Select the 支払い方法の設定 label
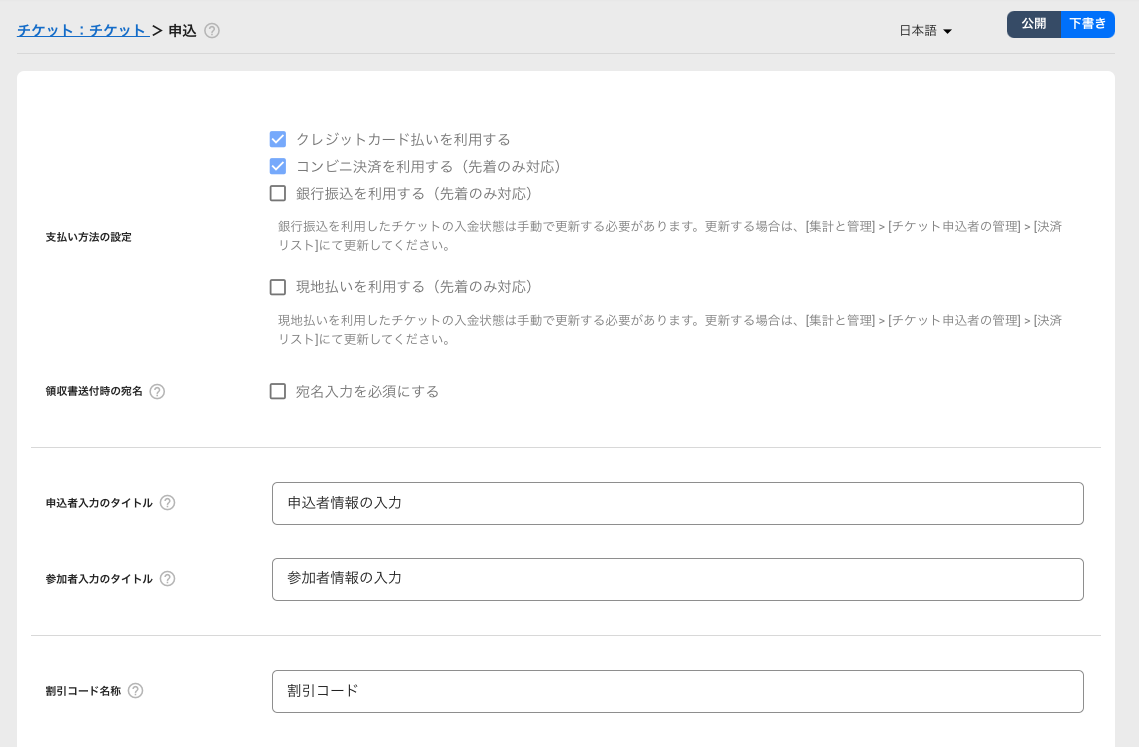 point(89,237)
